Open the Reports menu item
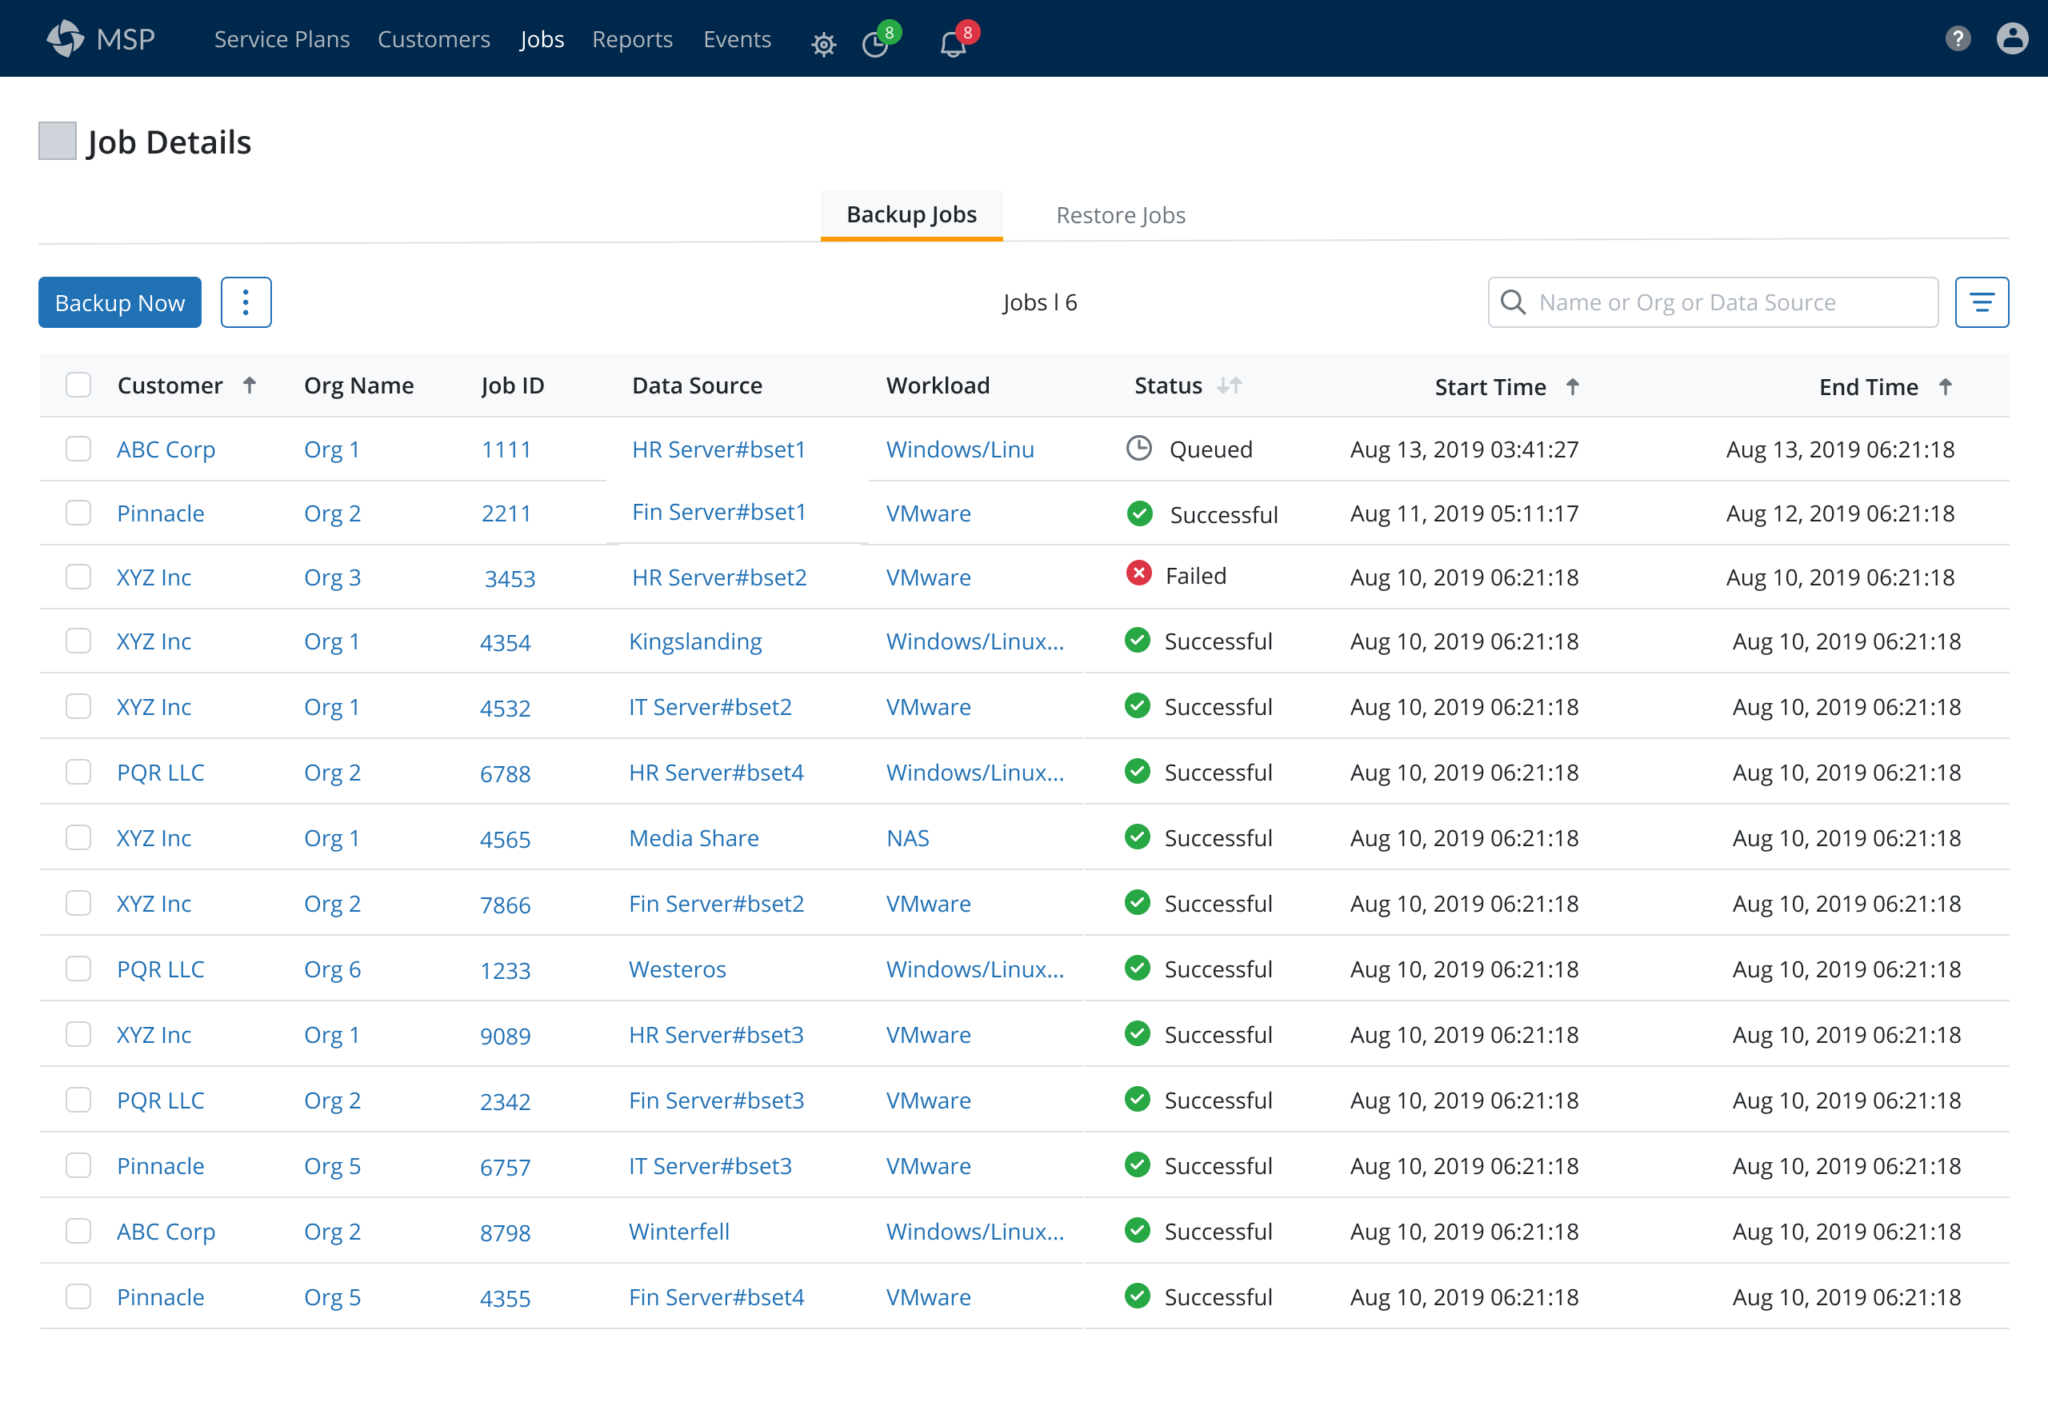This screenshot has height=1414, width=2048. (x=632, y=39)
